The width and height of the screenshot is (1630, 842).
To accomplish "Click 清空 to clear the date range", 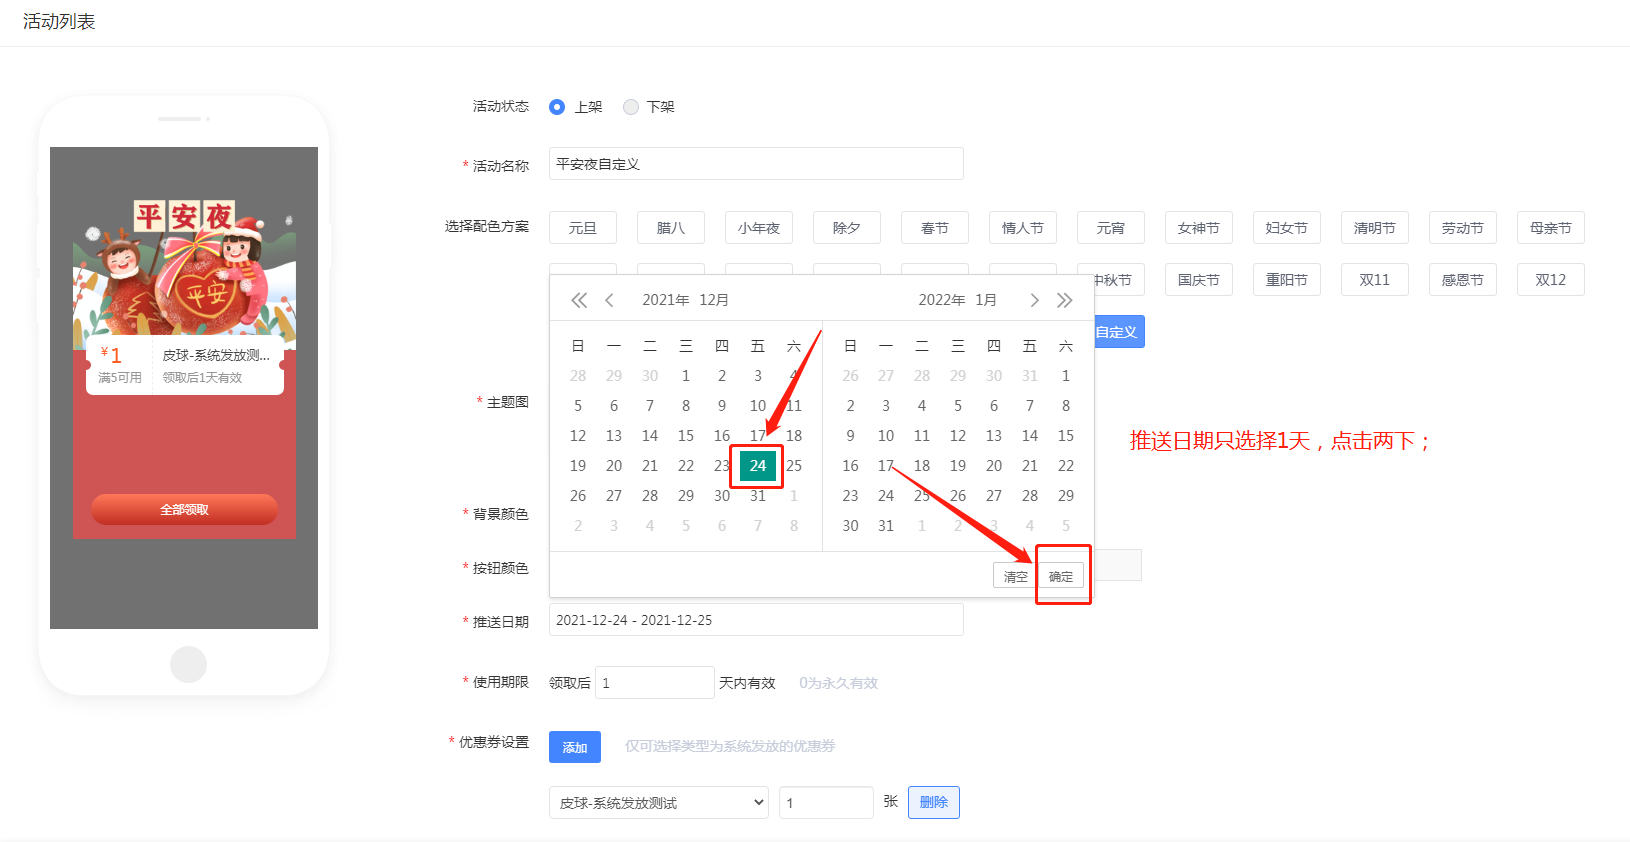I will coord(1016,576).
